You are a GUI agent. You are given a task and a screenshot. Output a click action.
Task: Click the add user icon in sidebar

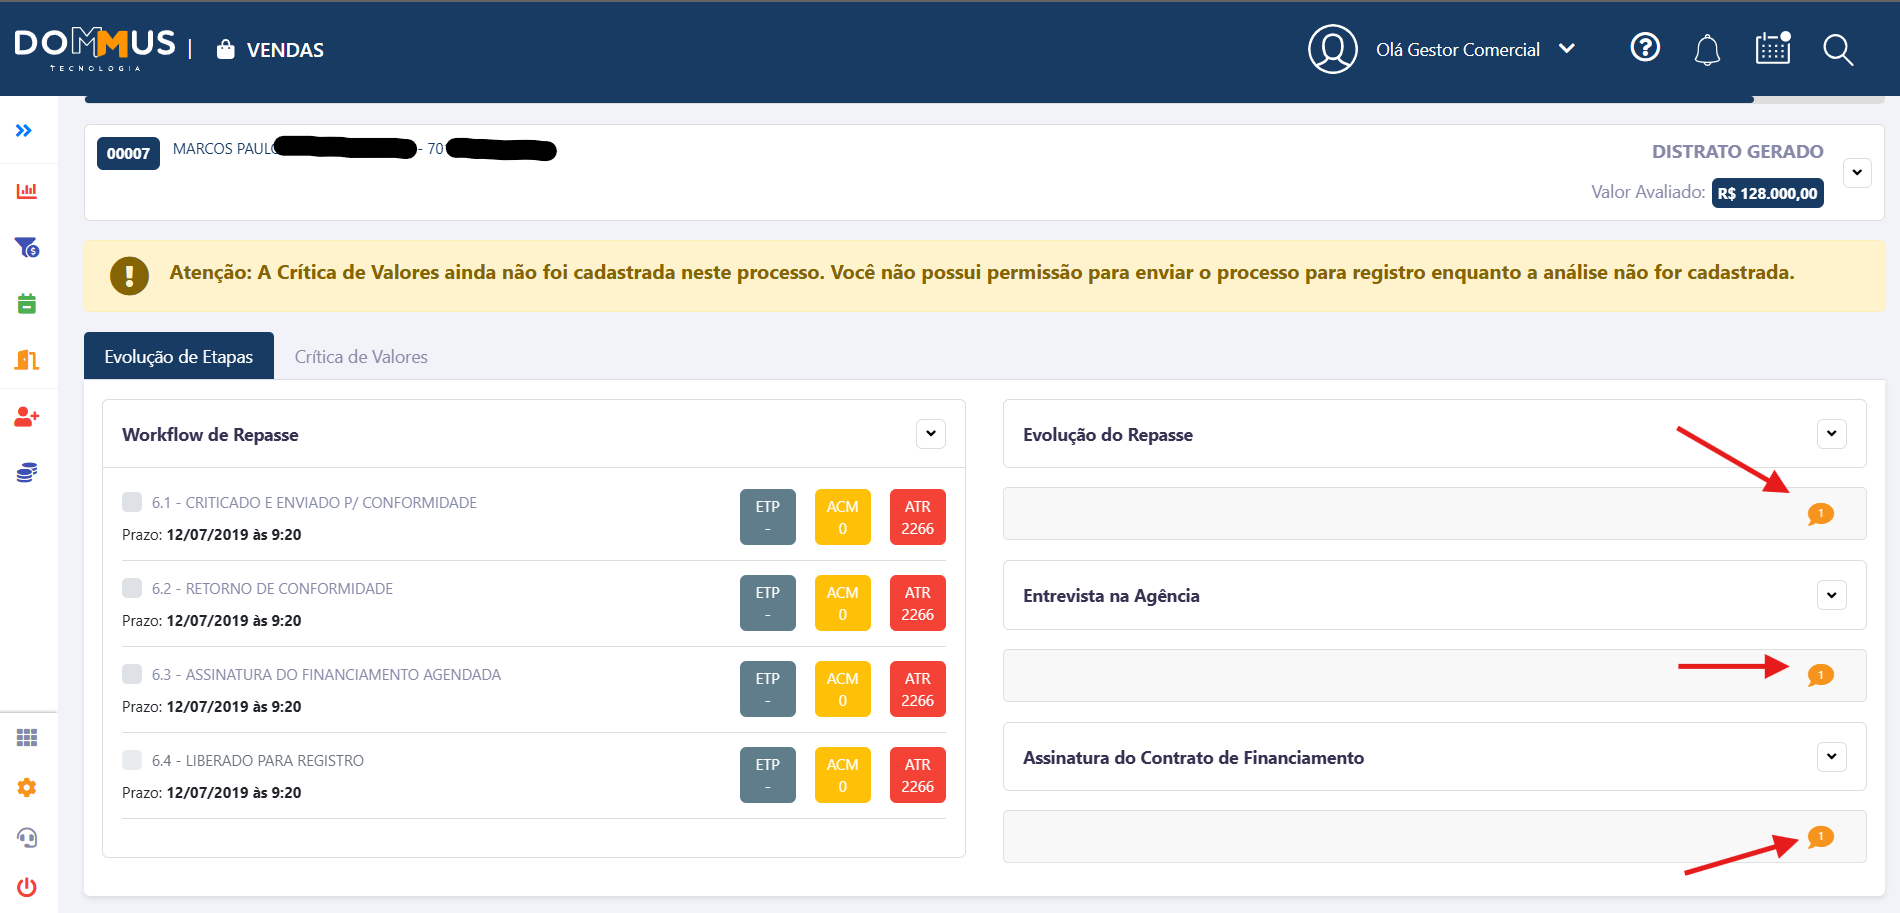[27, 417]
